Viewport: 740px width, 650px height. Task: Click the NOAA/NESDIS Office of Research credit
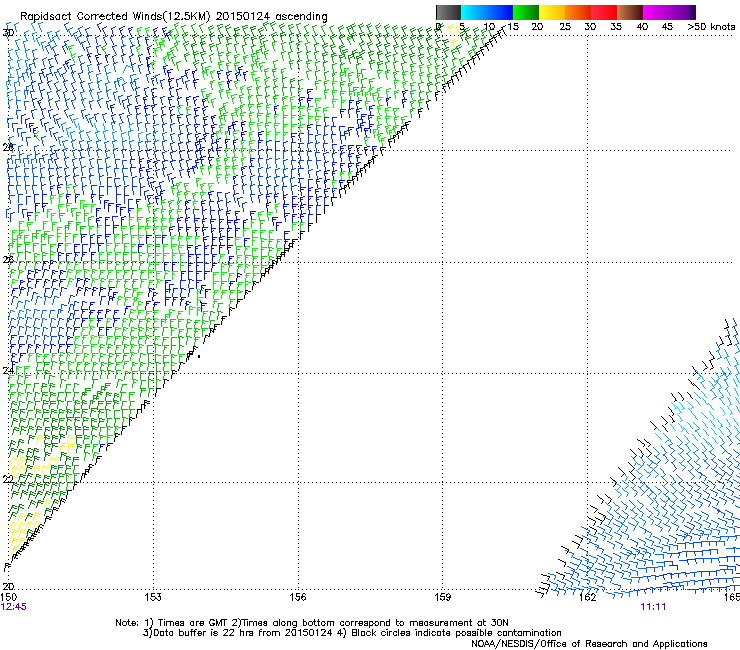coord(589,644)
